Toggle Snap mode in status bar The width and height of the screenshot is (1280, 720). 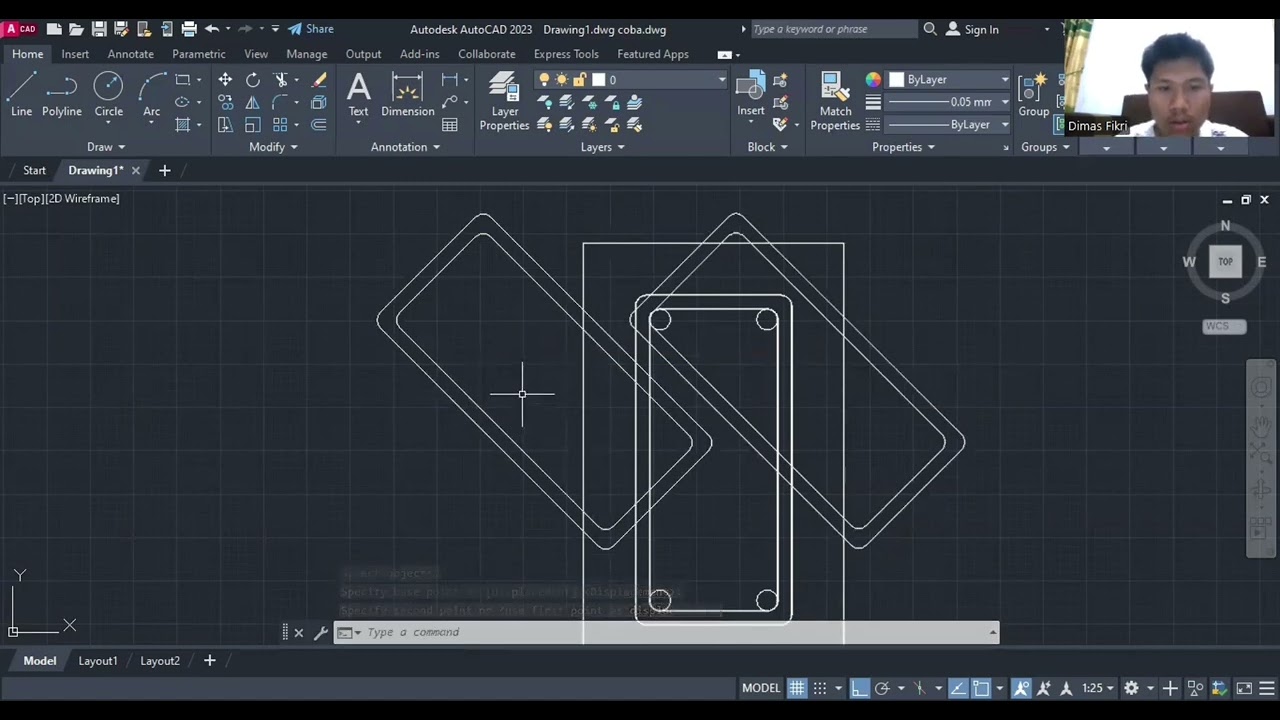[x=820, y=688]
